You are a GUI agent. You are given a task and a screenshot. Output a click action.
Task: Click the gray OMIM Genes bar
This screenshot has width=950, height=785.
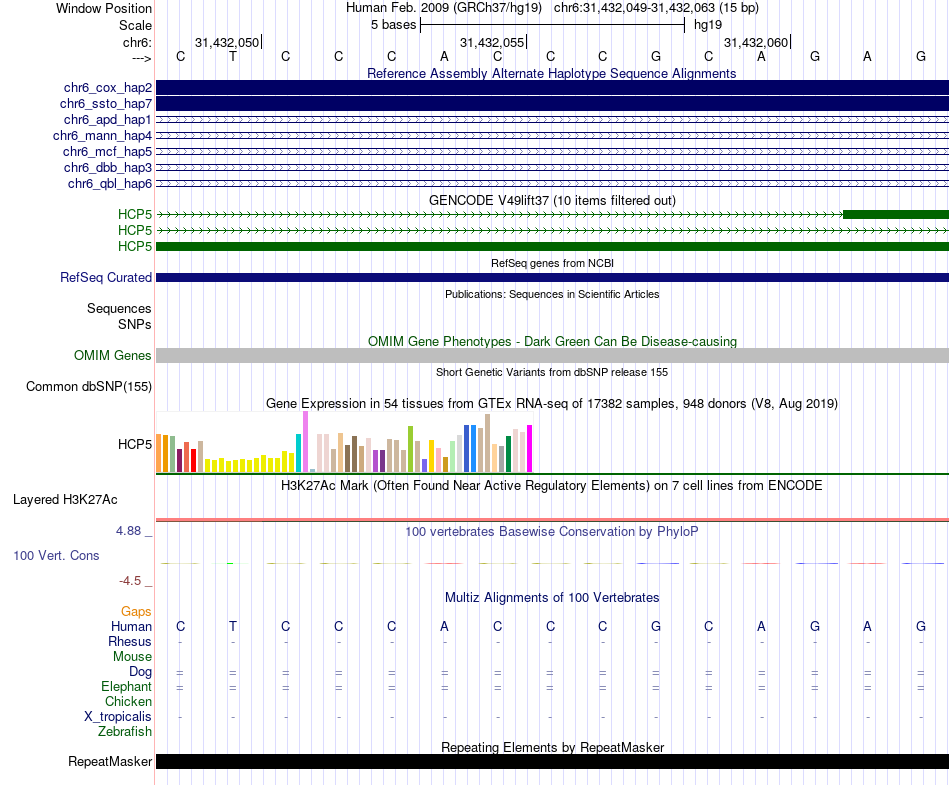coord(552,356)
